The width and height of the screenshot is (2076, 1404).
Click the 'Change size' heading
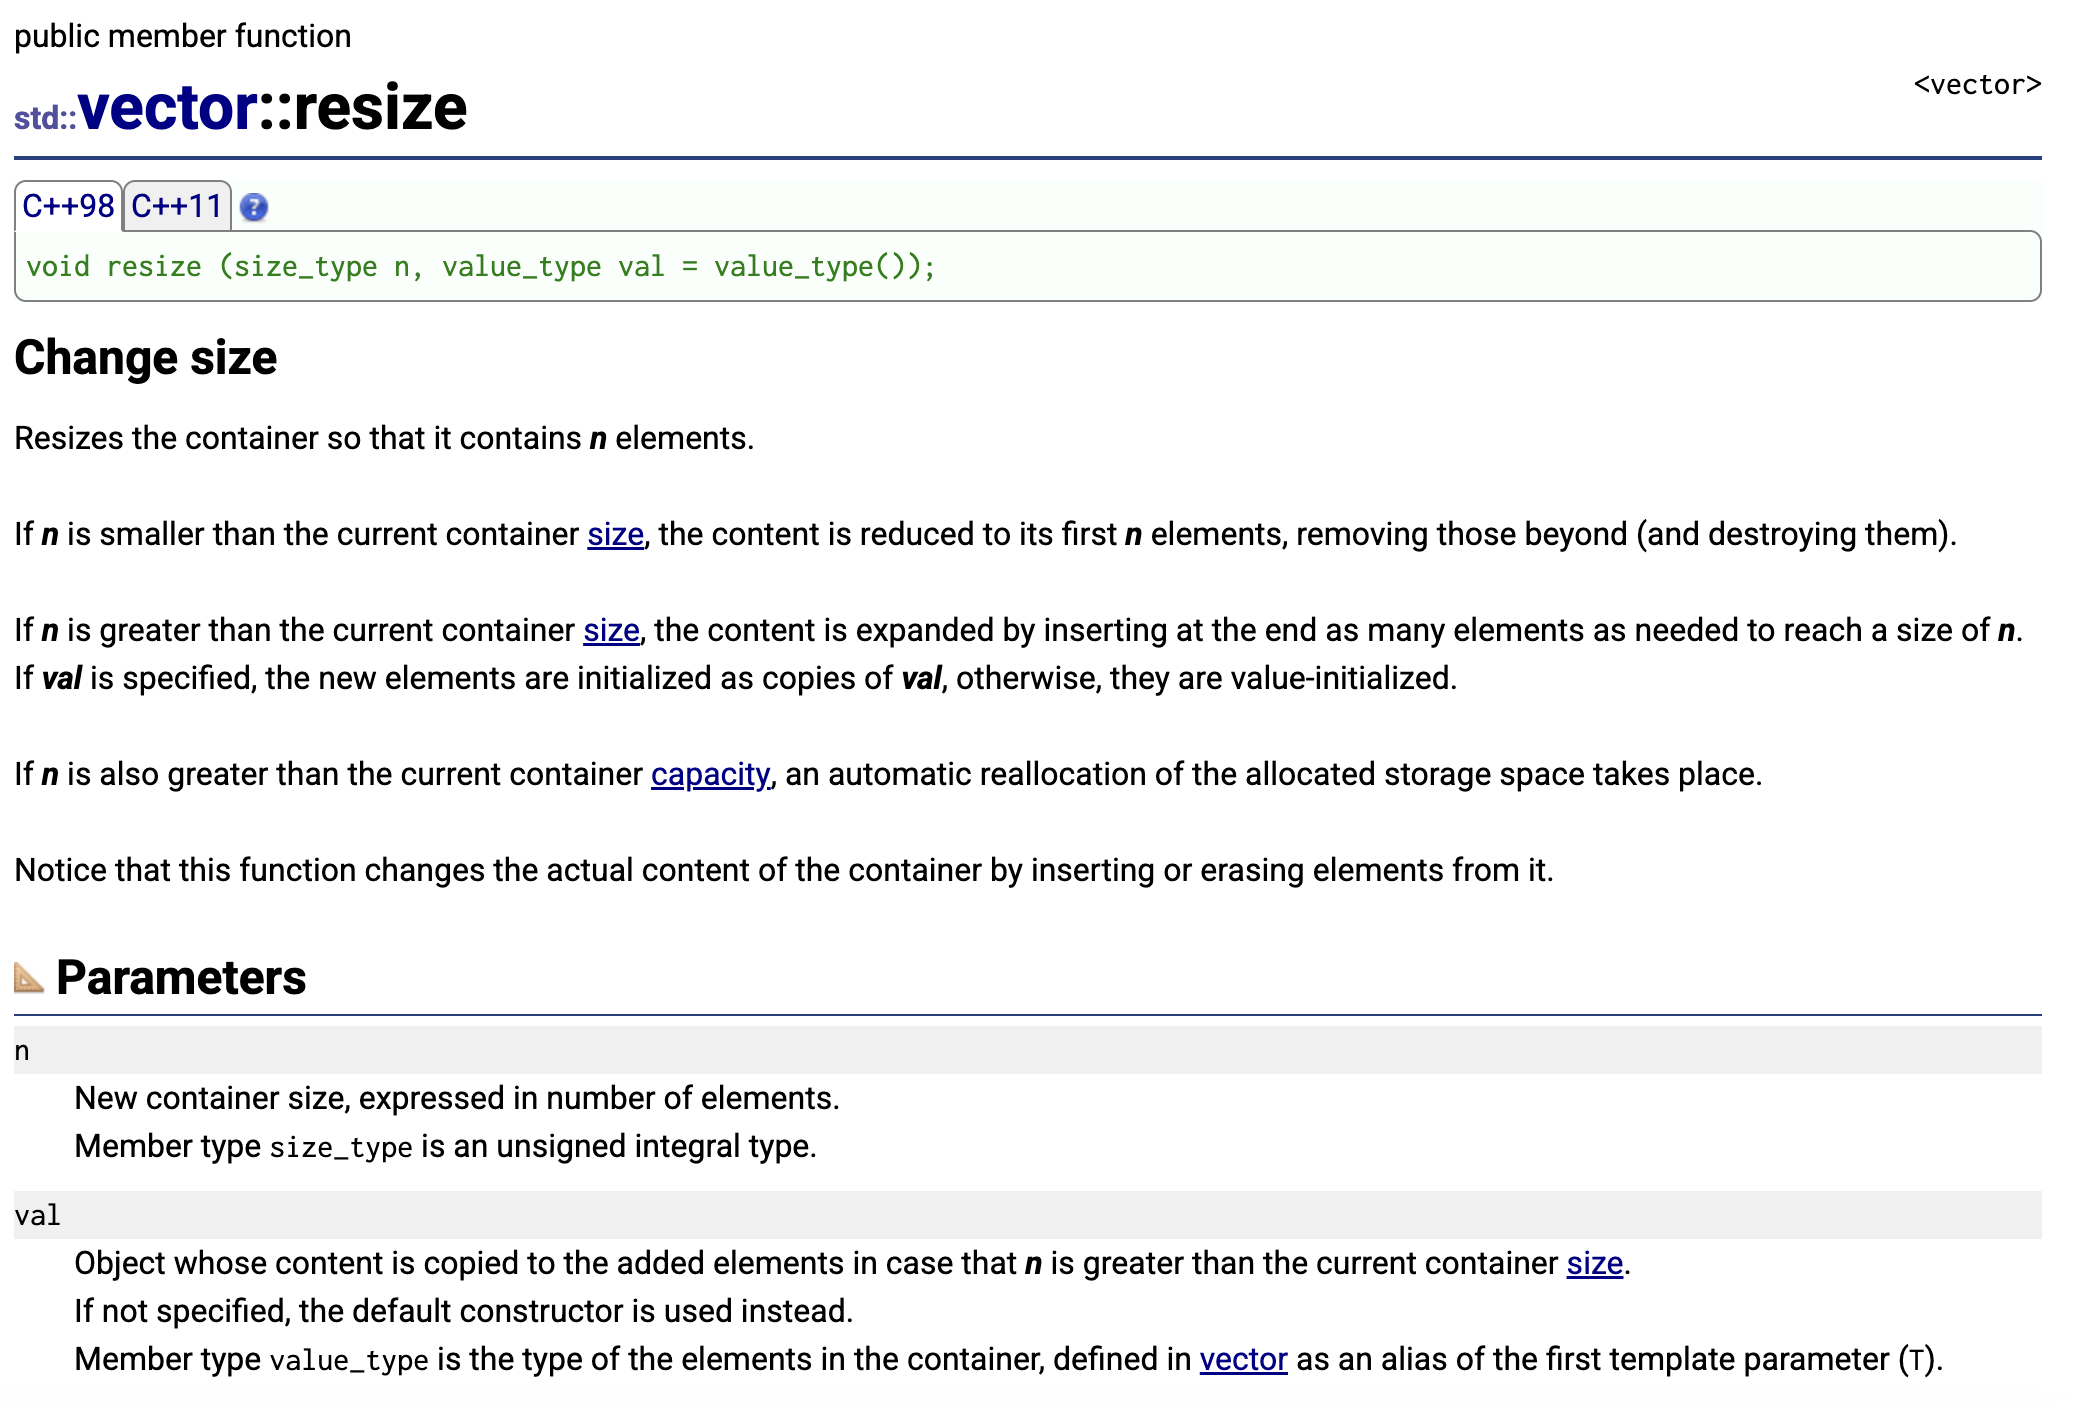click(x=146, y=358)
